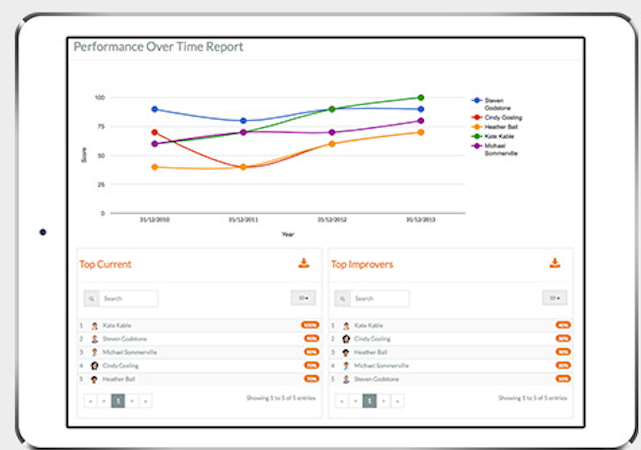
Task: Click green Kate Kable point at 100
Action: (x=421, y=98)
